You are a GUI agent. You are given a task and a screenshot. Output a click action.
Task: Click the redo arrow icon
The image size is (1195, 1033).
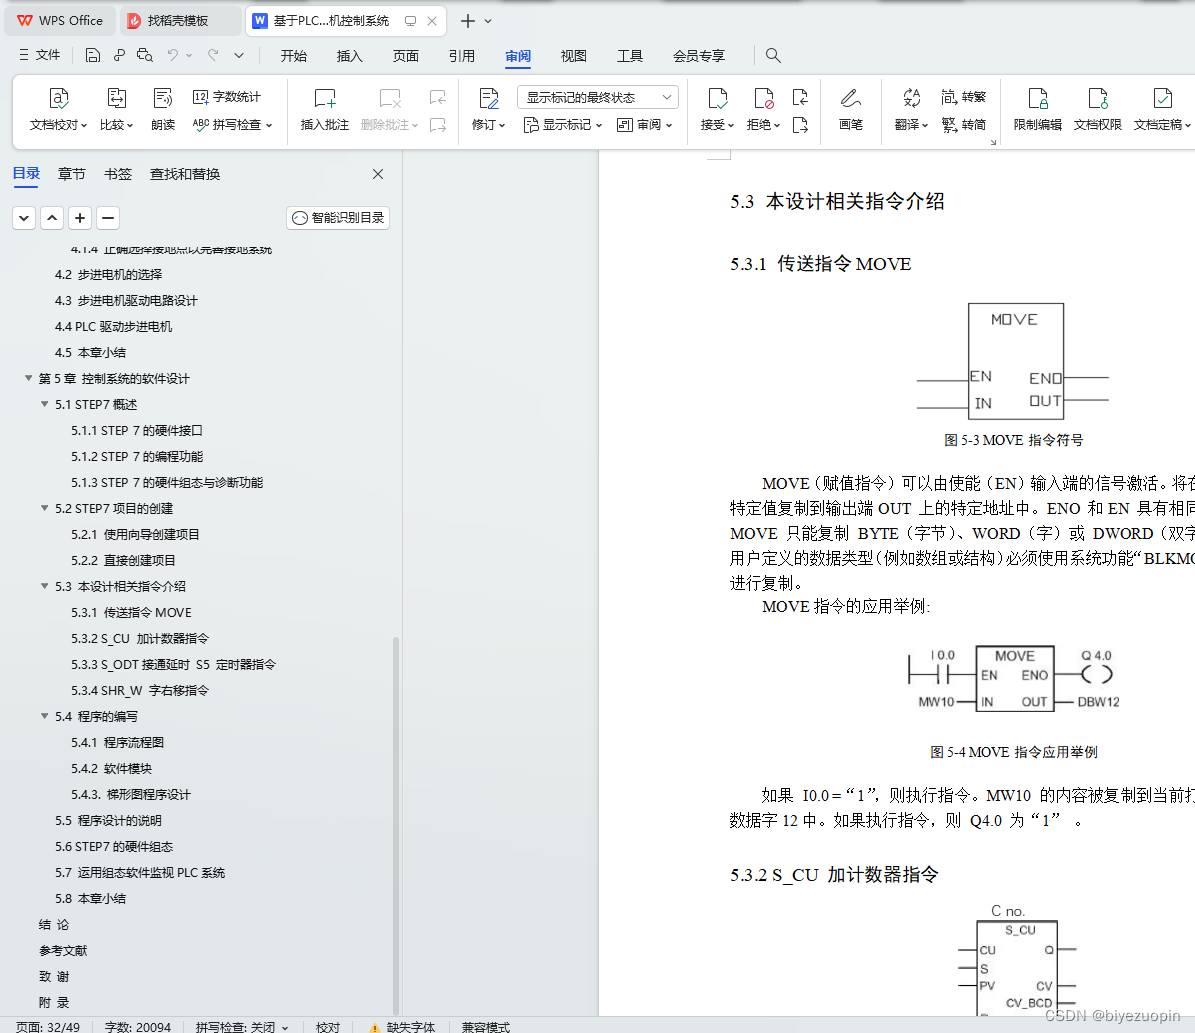(213, 55)
